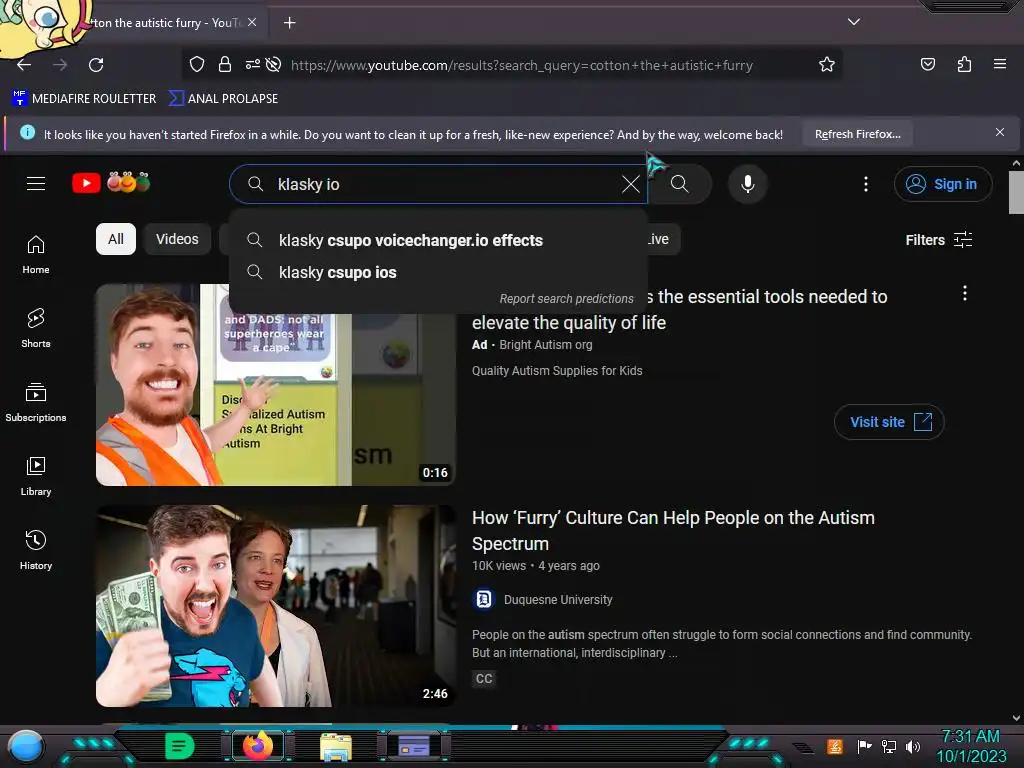Screen dimensions: 1024x768
Task: Open Subscriptions in sidebar
Action: (x=36, y=402)
